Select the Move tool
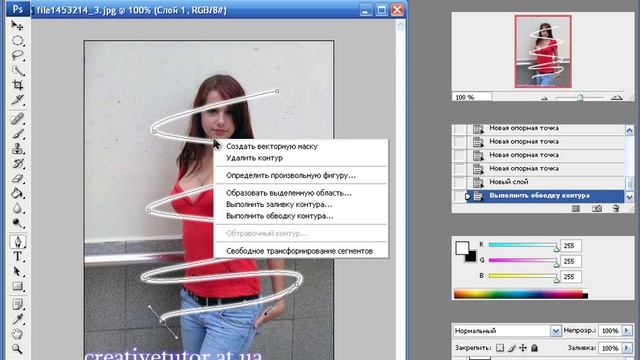This screenshot has width=640, height=360. pos(17,26)
